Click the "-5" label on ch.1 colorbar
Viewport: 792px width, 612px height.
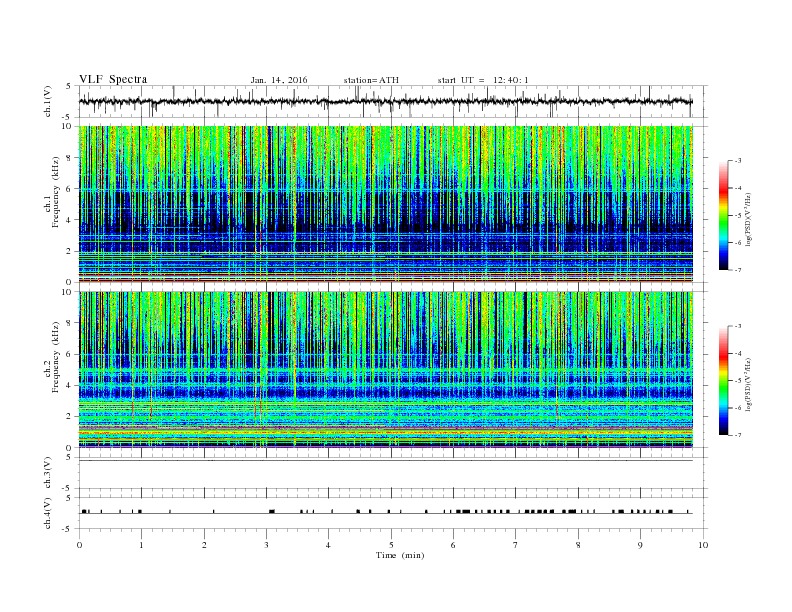pyautogui.click(x=737, y=216)
